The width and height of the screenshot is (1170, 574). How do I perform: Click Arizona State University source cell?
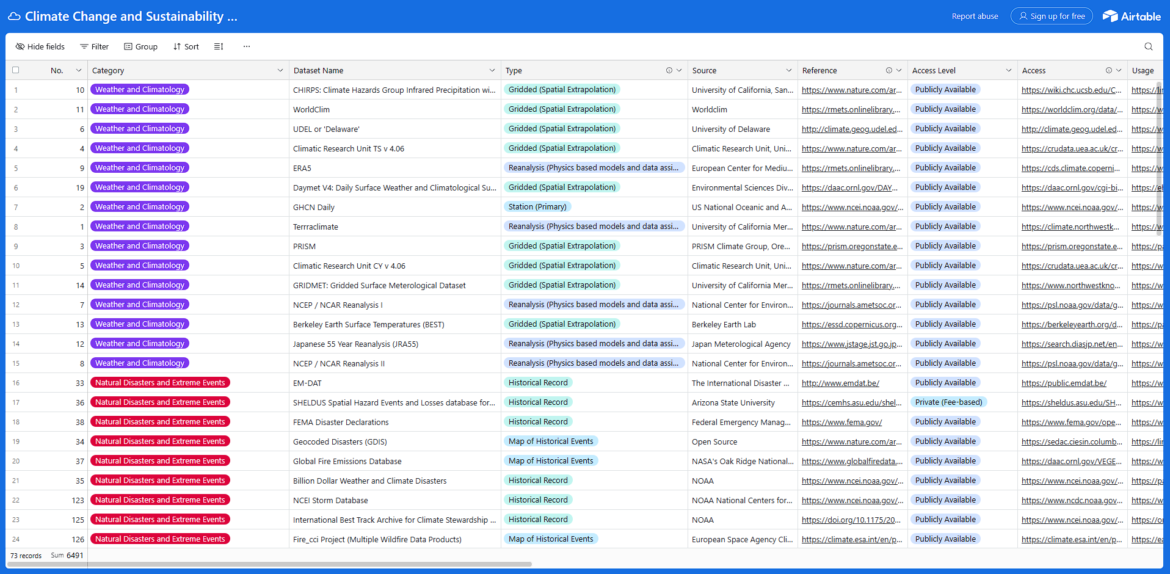pyautogui.click(x=742, y=402)
